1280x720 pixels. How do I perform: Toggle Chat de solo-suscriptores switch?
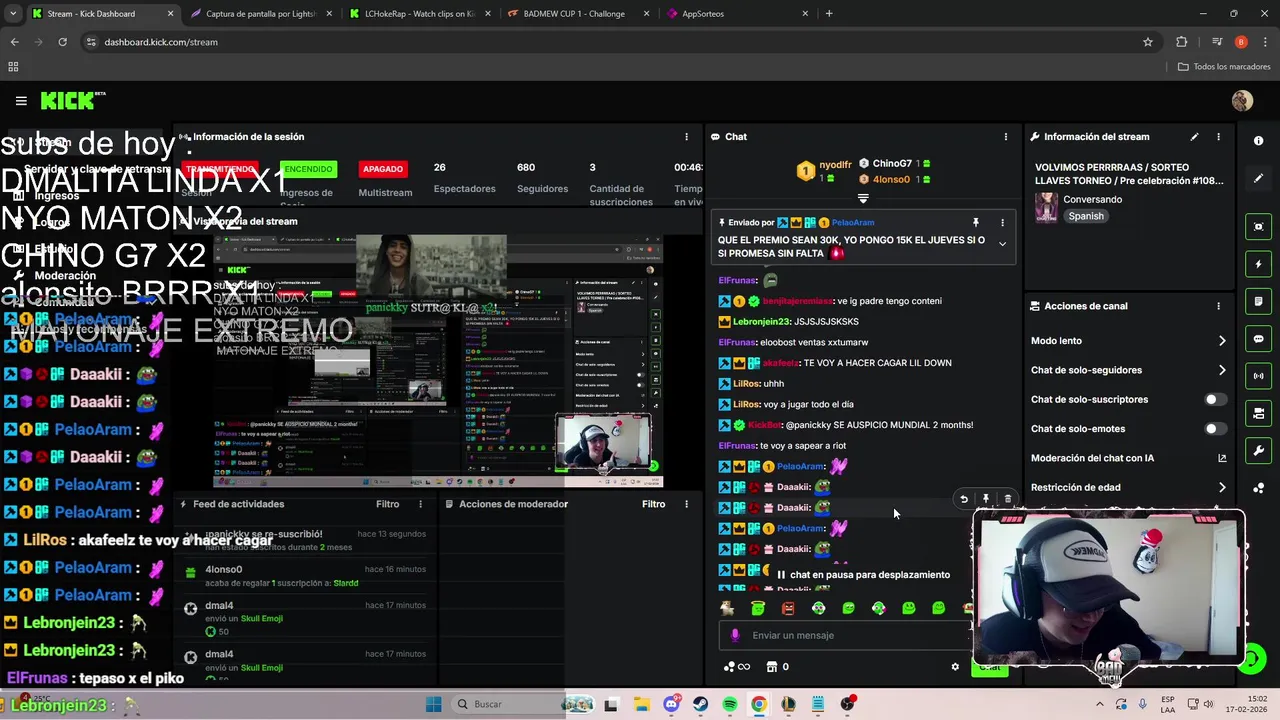[x=1215, y=399]
